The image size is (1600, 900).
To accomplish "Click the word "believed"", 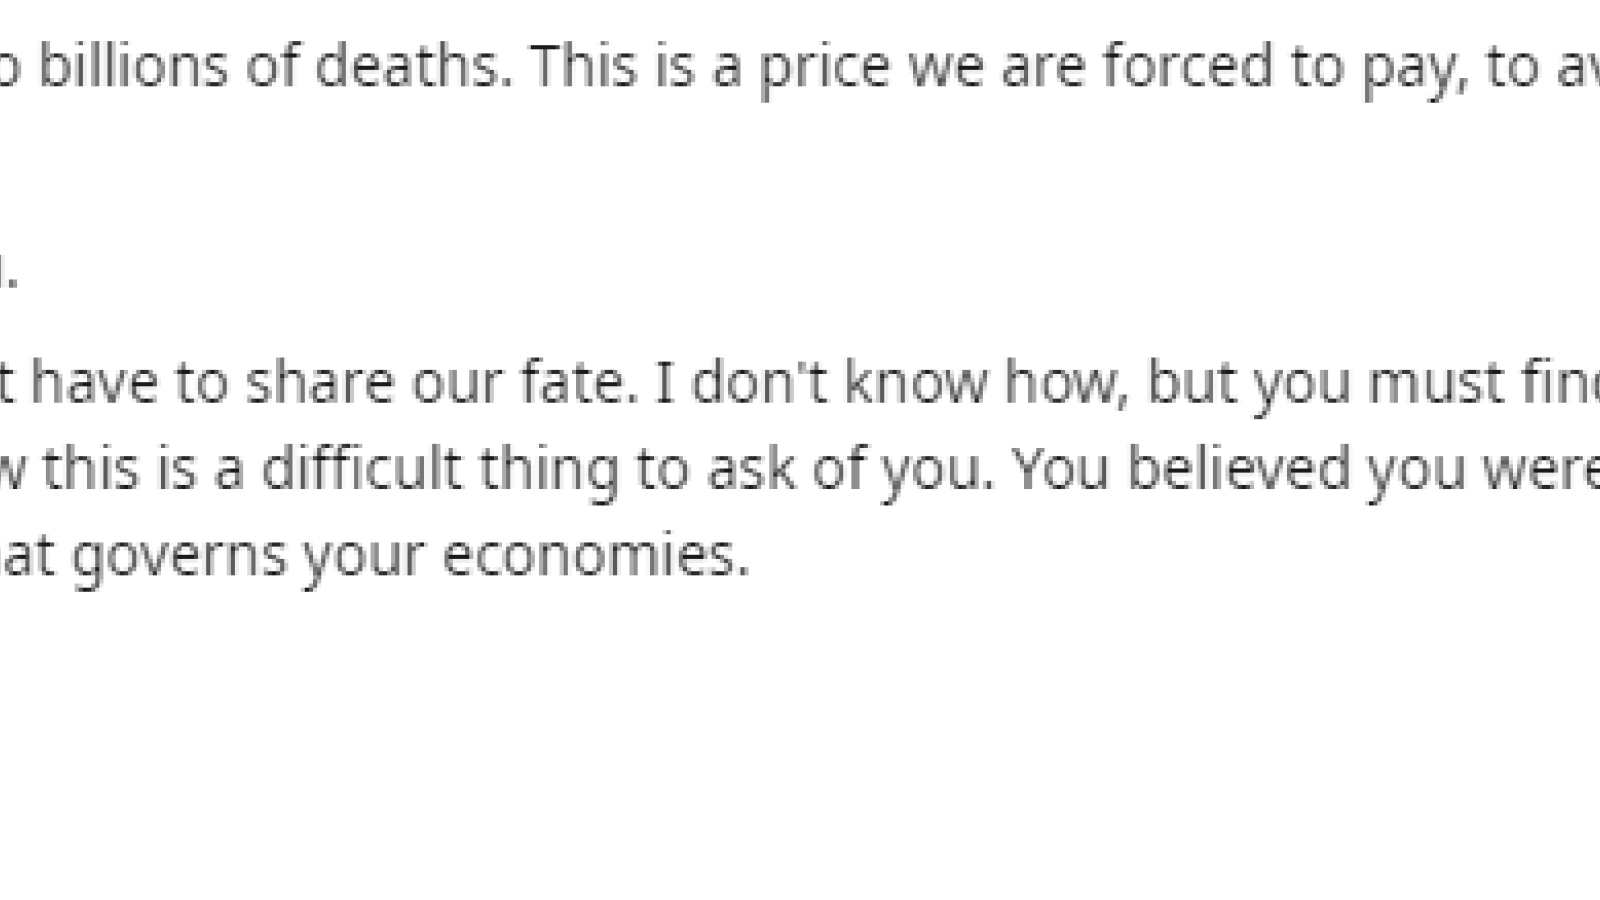I will point(1239,467).
